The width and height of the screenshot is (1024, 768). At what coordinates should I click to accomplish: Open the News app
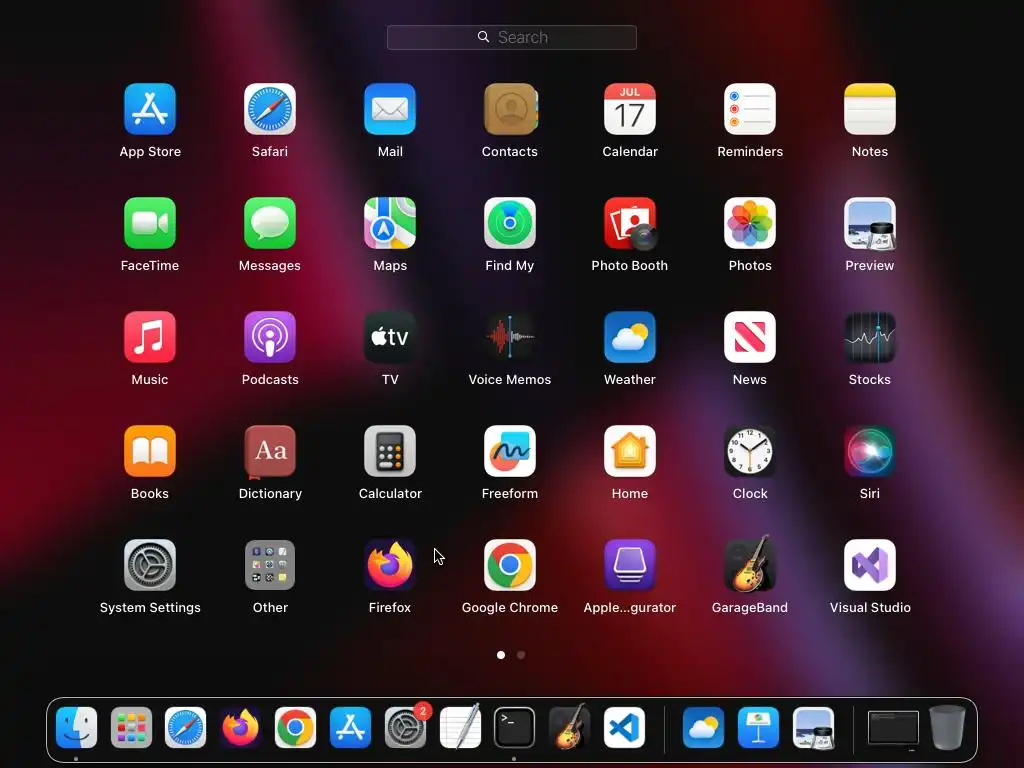[750, 337]
